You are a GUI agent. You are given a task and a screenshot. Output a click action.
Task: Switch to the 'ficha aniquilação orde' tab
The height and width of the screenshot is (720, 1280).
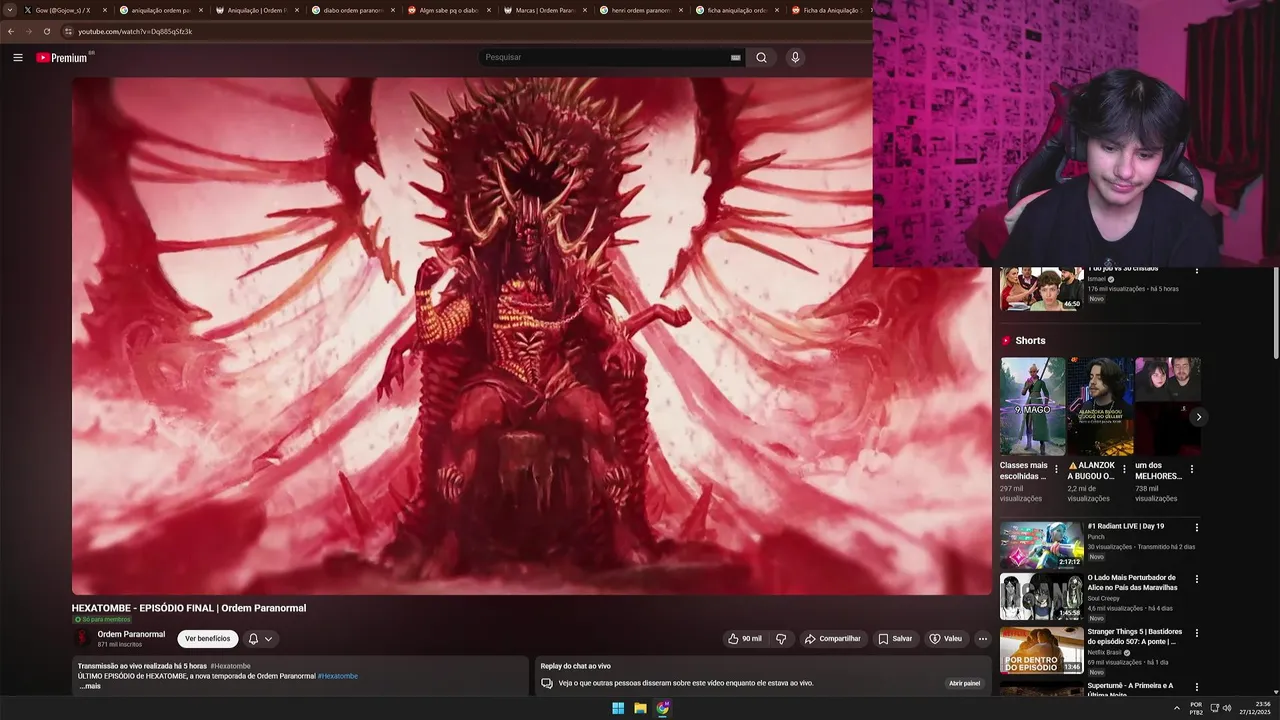coord(737,10)
